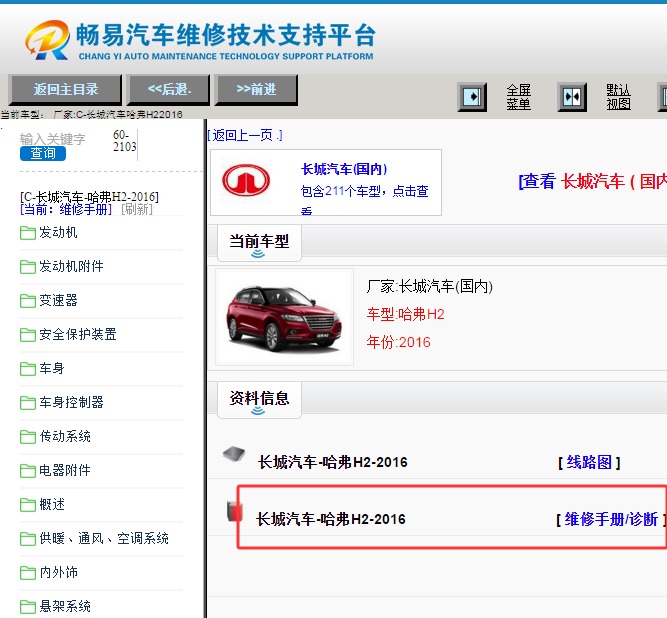667x618 pixels.
Task: Click folder icon beside 传动系统
Action: [x=28, y=437]
